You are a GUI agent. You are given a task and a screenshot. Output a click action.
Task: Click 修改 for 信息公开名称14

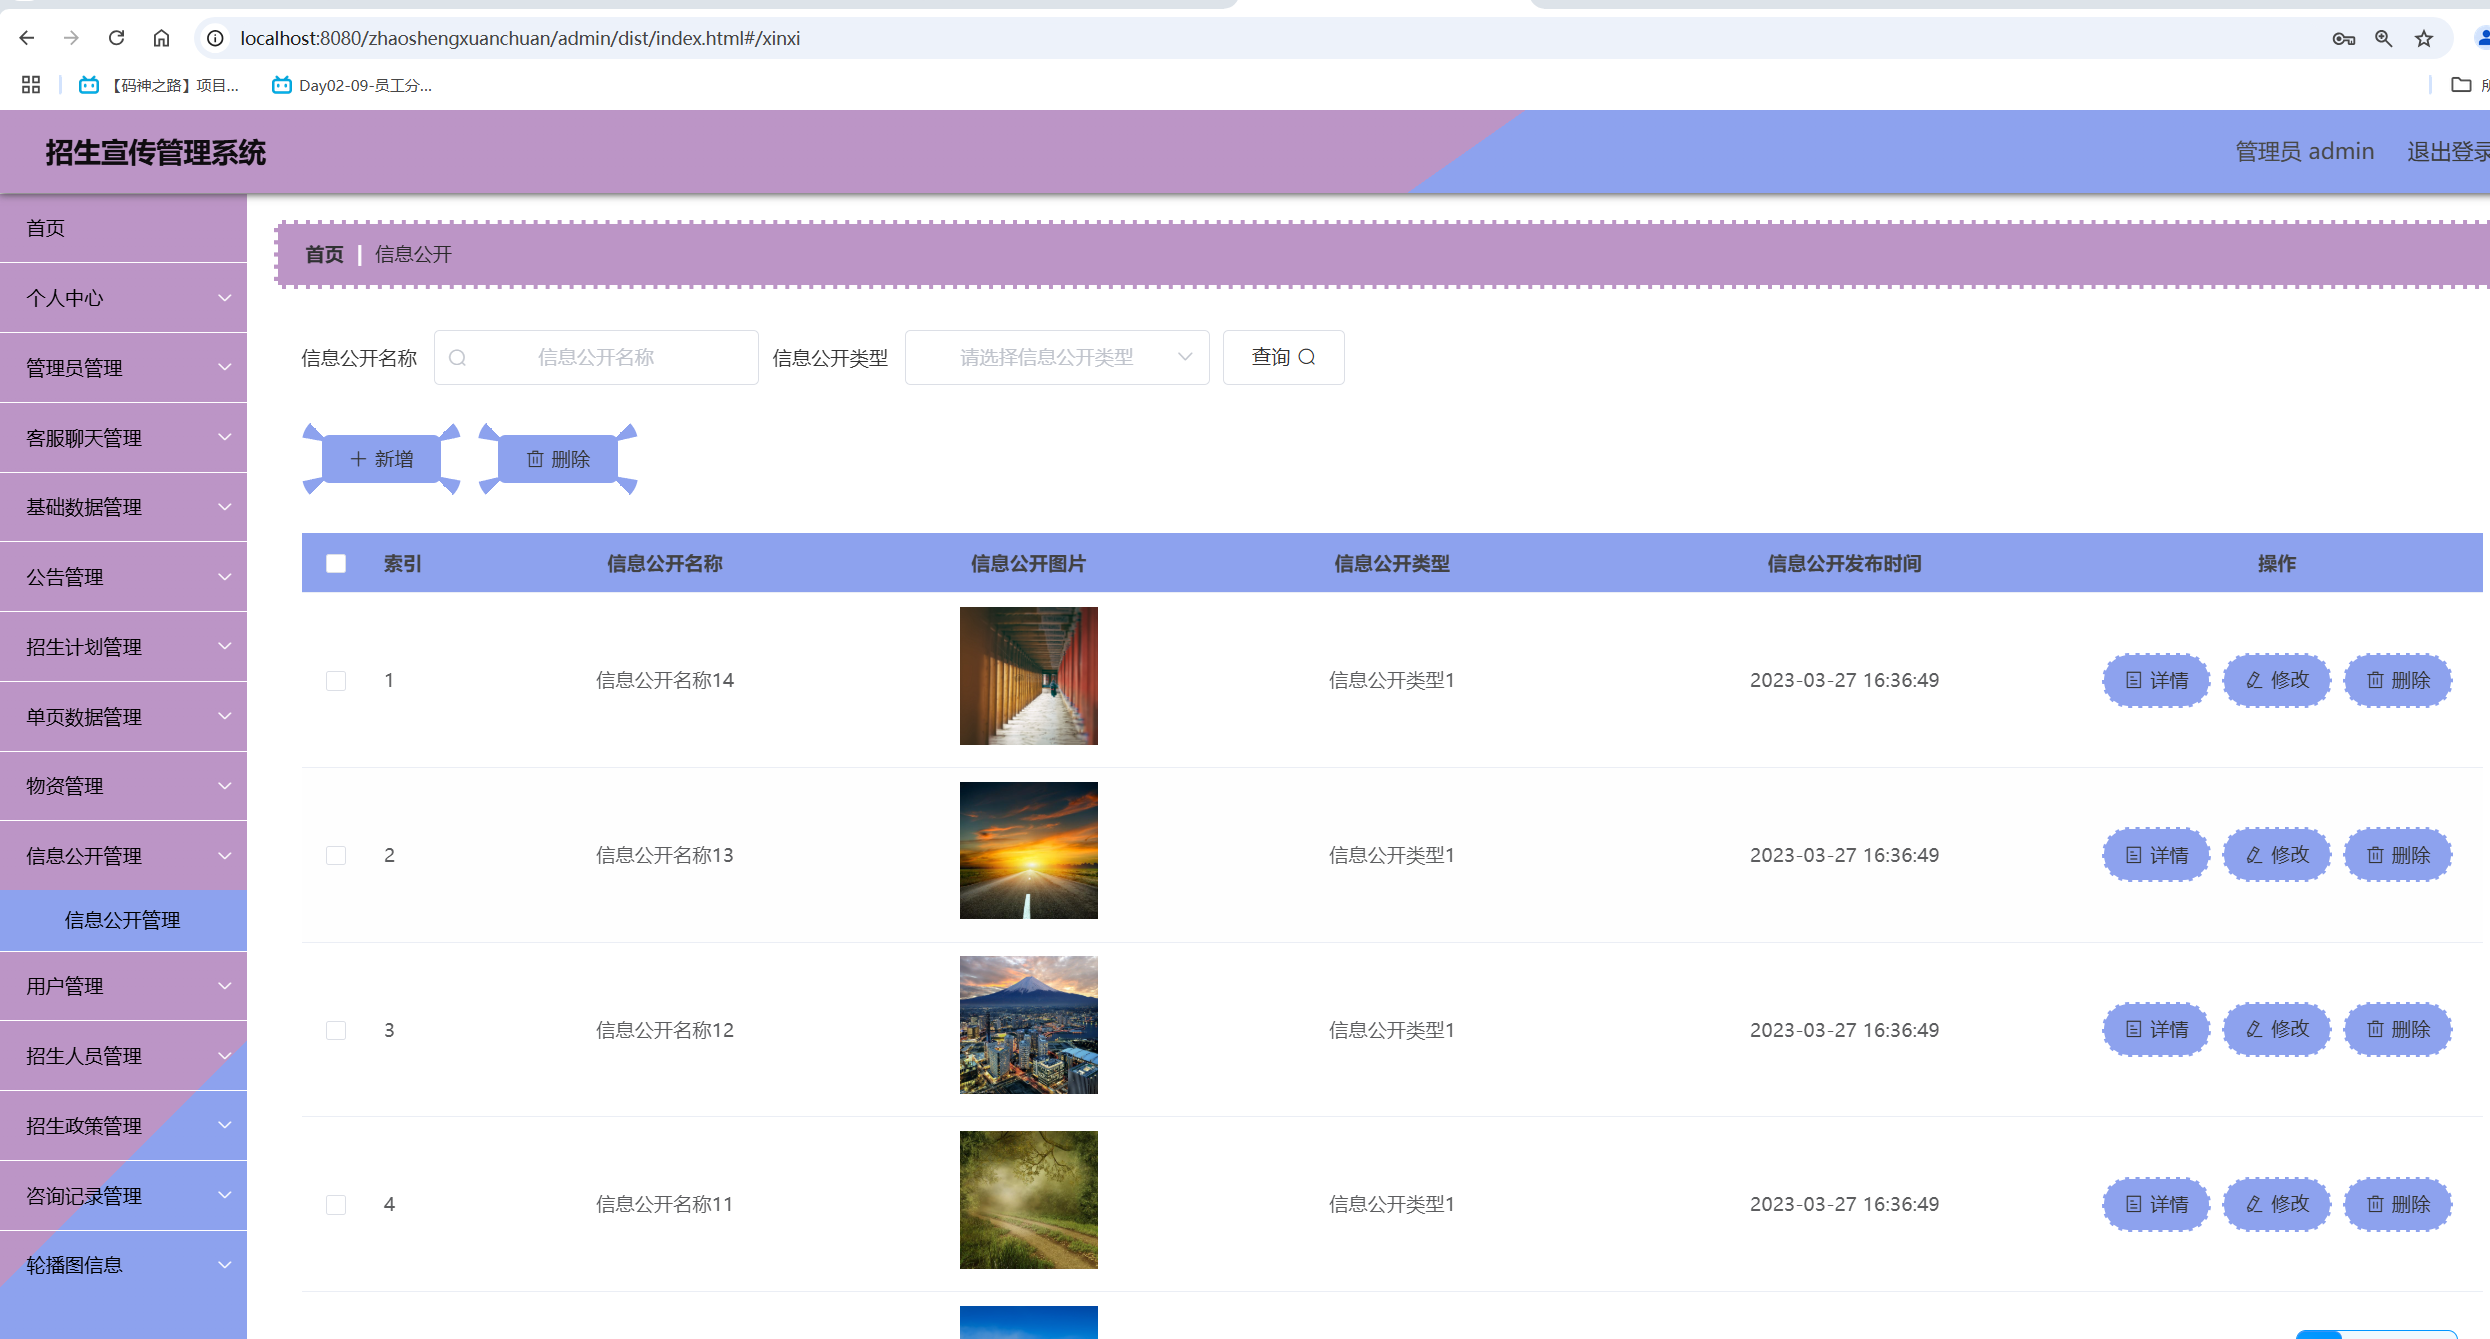coord(2277,680)
